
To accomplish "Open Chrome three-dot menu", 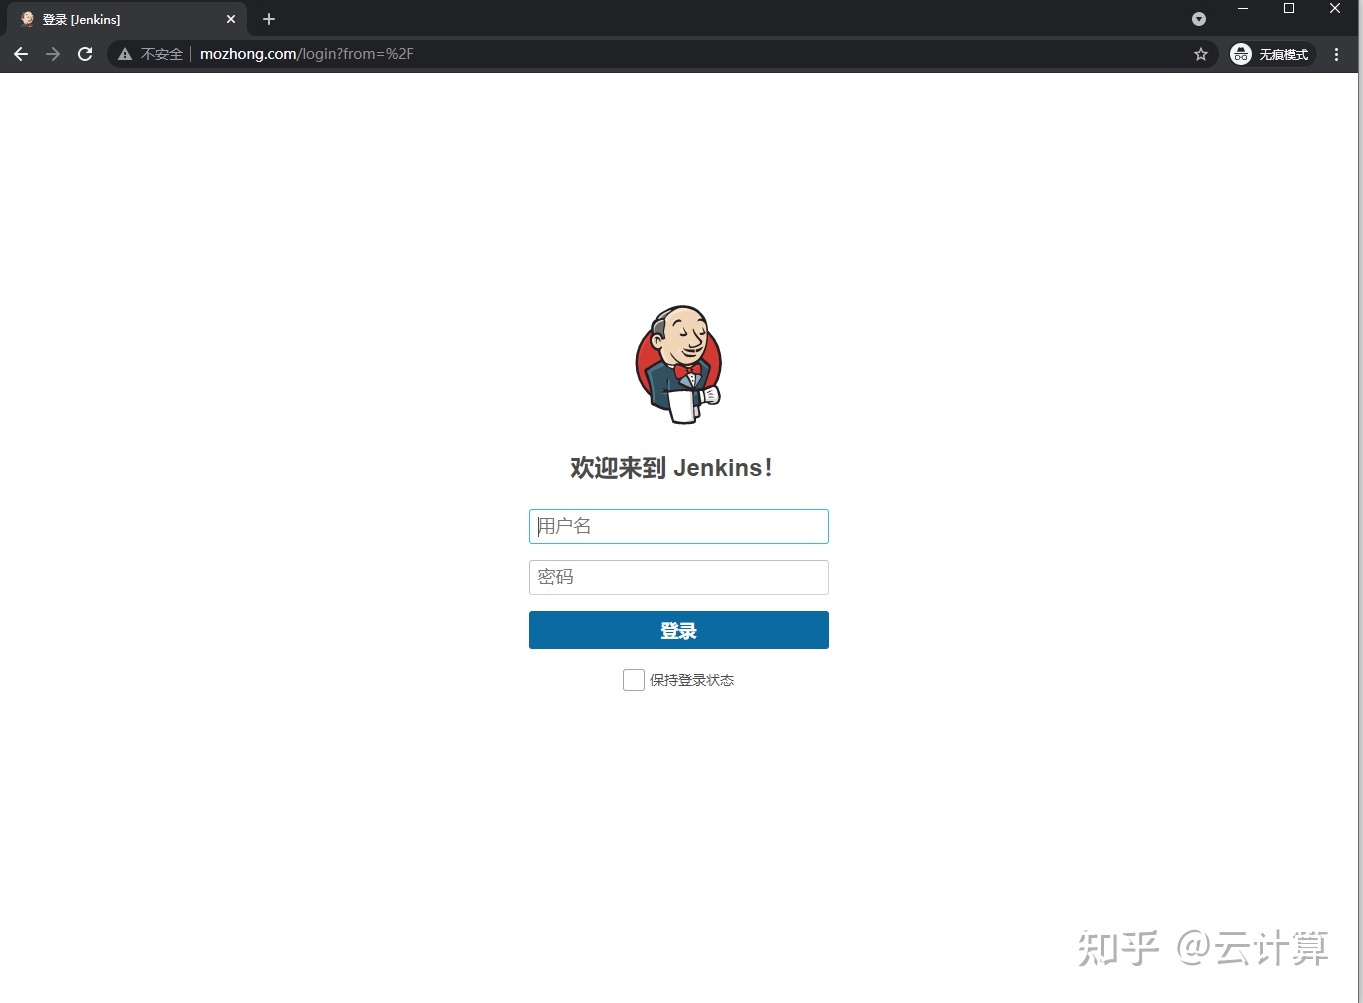I will click(1337, 54).
